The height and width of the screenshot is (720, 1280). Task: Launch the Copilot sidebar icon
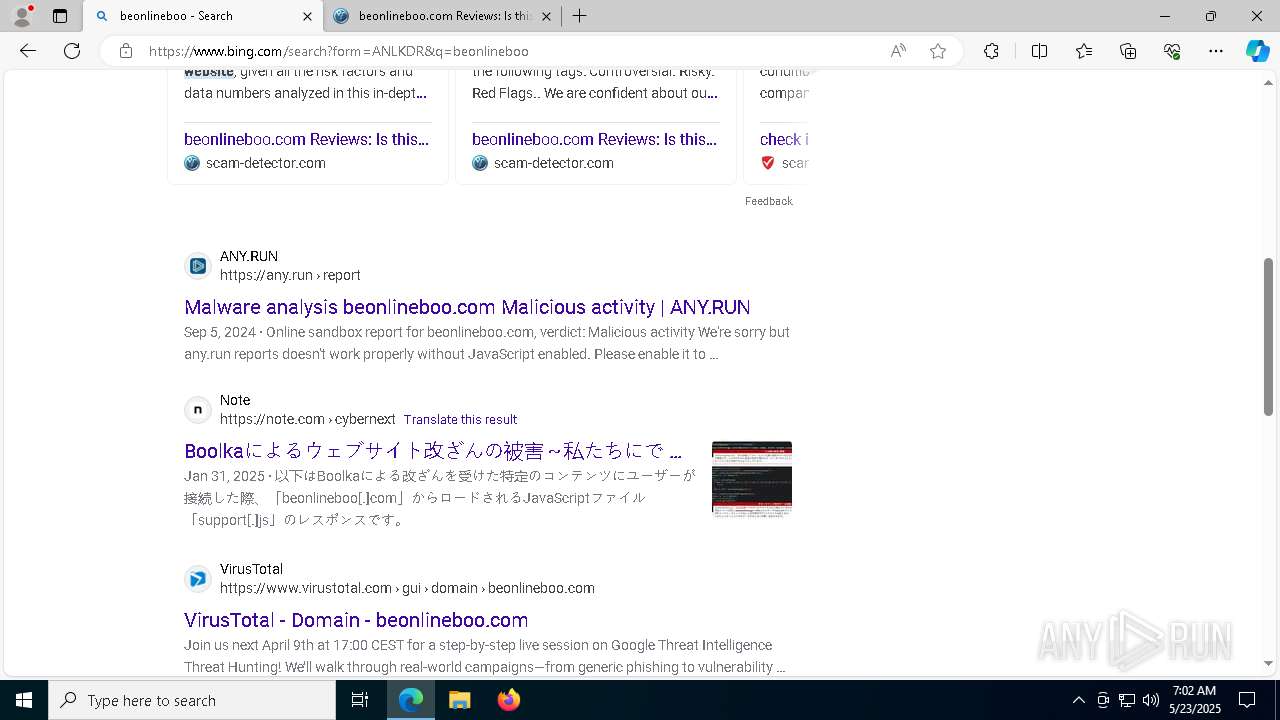coord(1257,51)
